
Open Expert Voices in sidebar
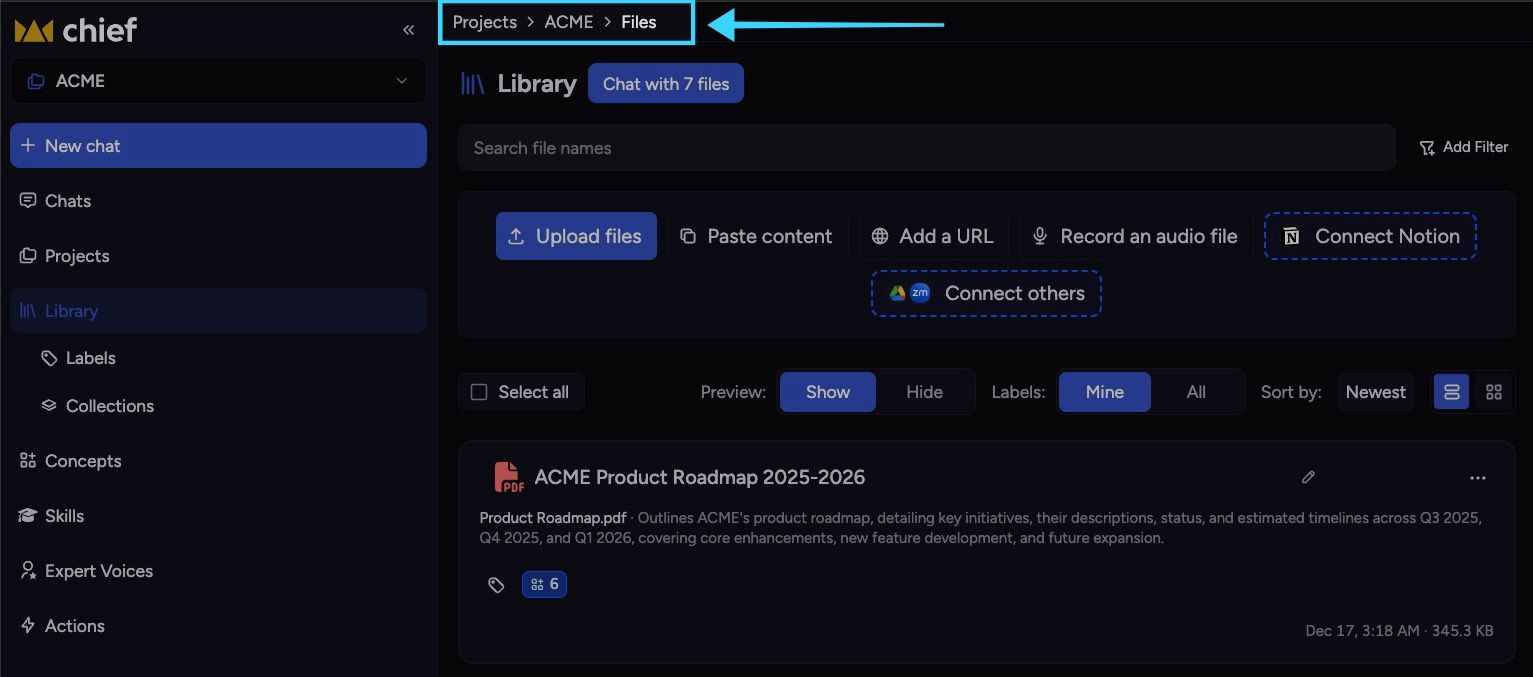tap(218, 571)
